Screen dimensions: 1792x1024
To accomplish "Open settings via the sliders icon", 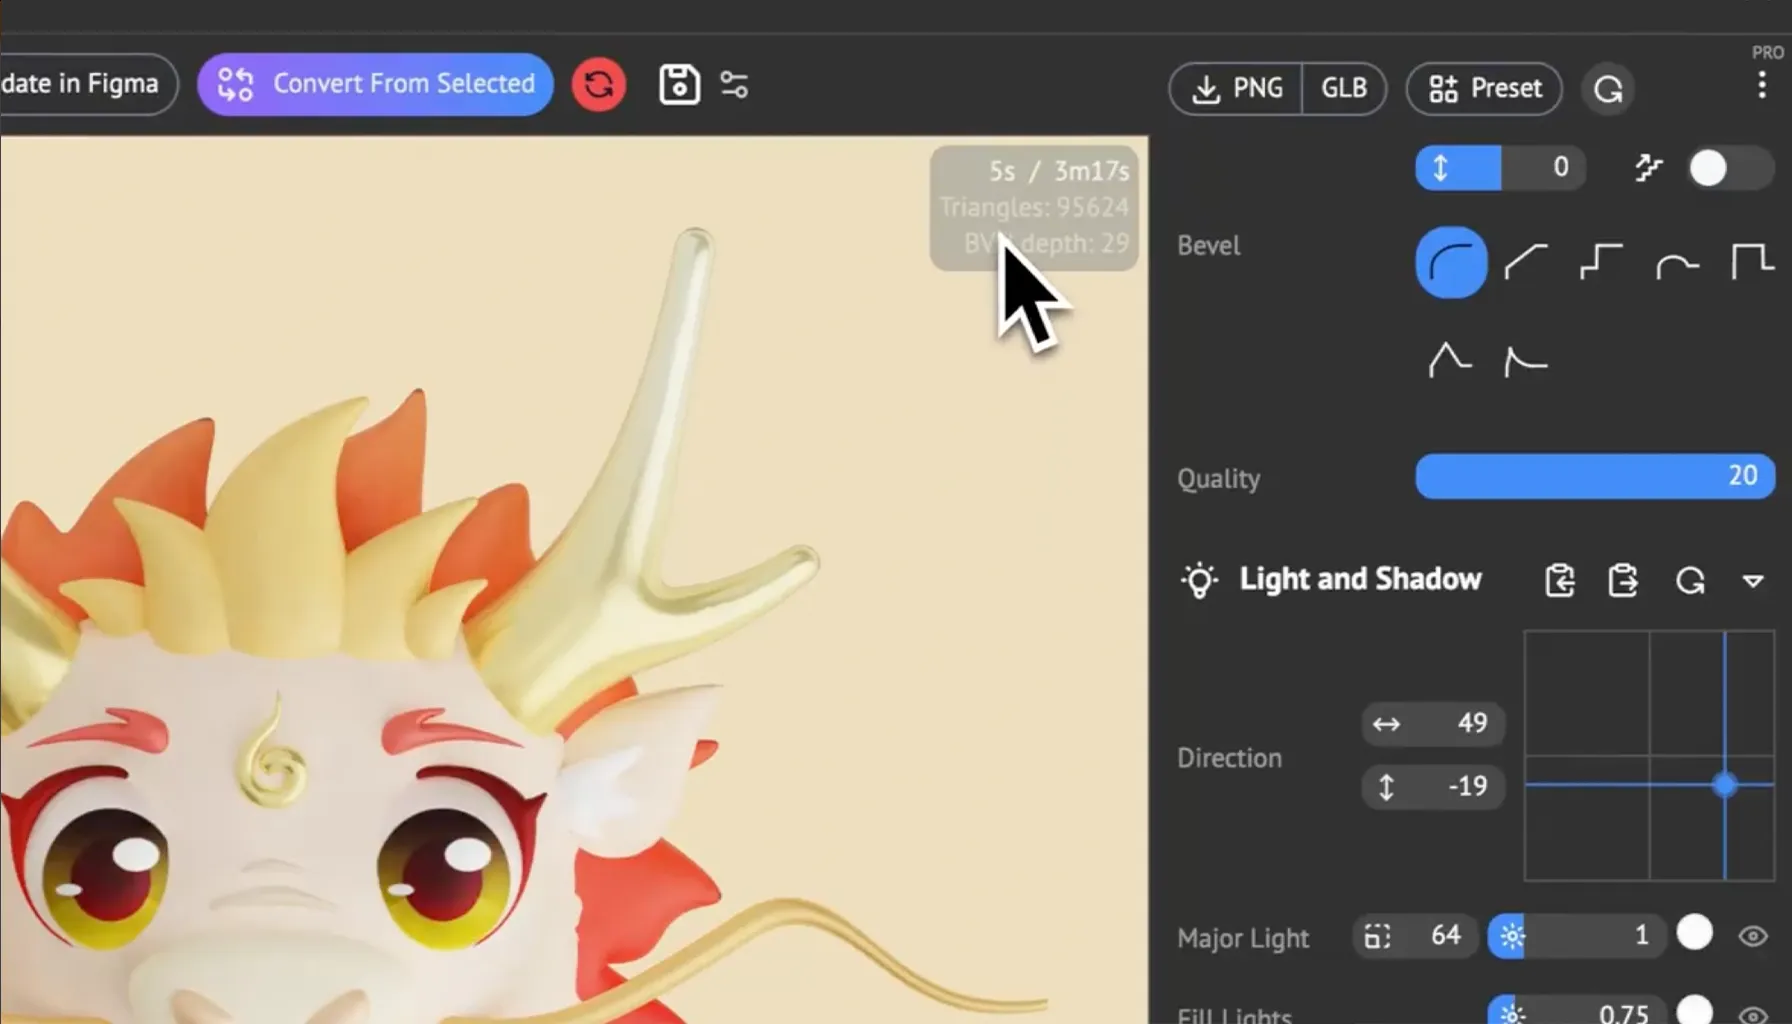I will 735,85.
